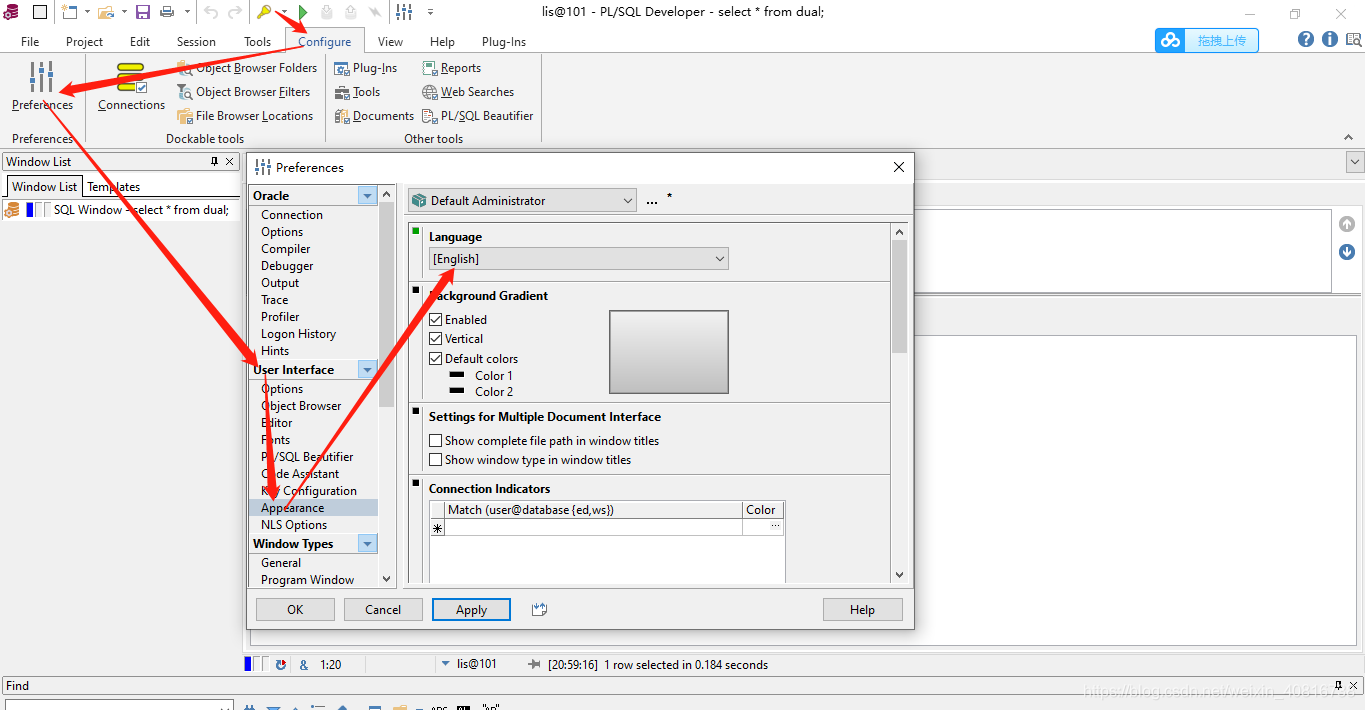
Task: Uncheck the Enabled gradient checkbox
Action: [x=436, y=319]
